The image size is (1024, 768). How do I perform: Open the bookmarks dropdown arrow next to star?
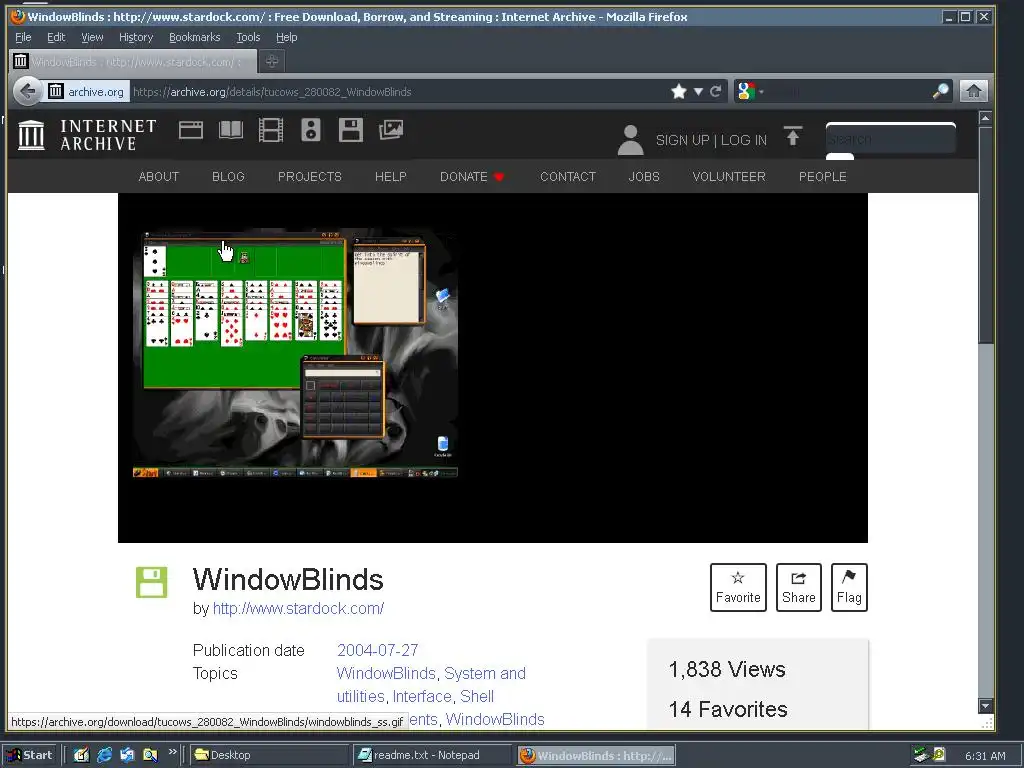click(x=698, y=91)
